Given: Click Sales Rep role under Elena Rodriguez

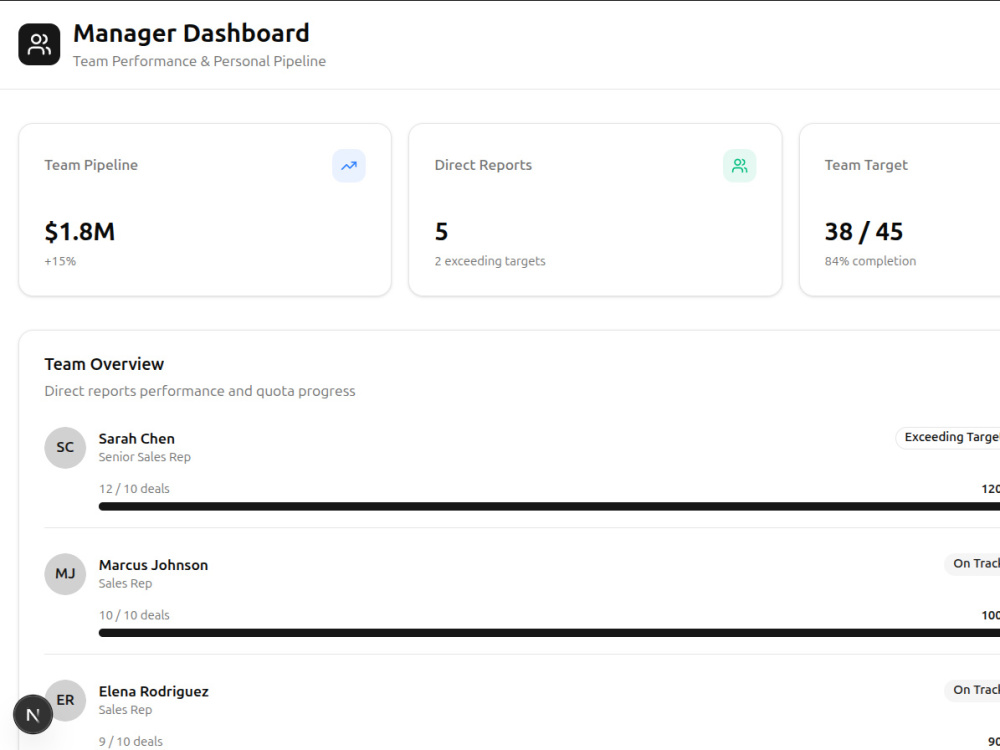Looking at the screenshot, I should (x=125, y=710).
